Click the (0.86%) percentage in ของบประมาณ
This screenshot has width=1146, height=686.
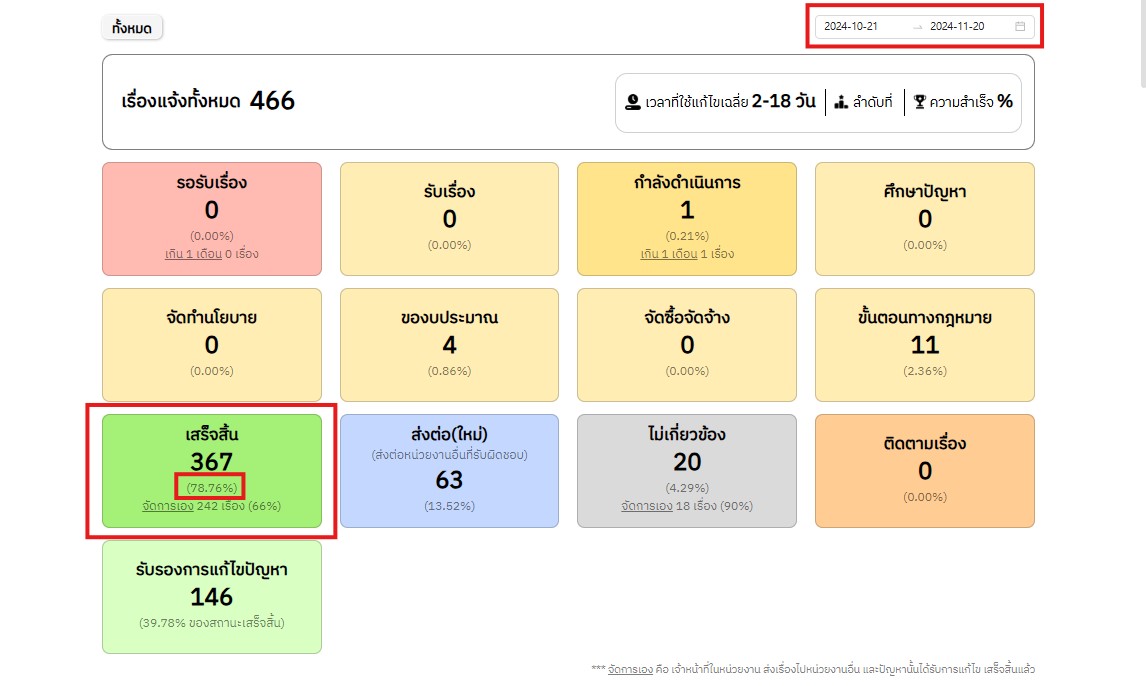coord(449,371)
